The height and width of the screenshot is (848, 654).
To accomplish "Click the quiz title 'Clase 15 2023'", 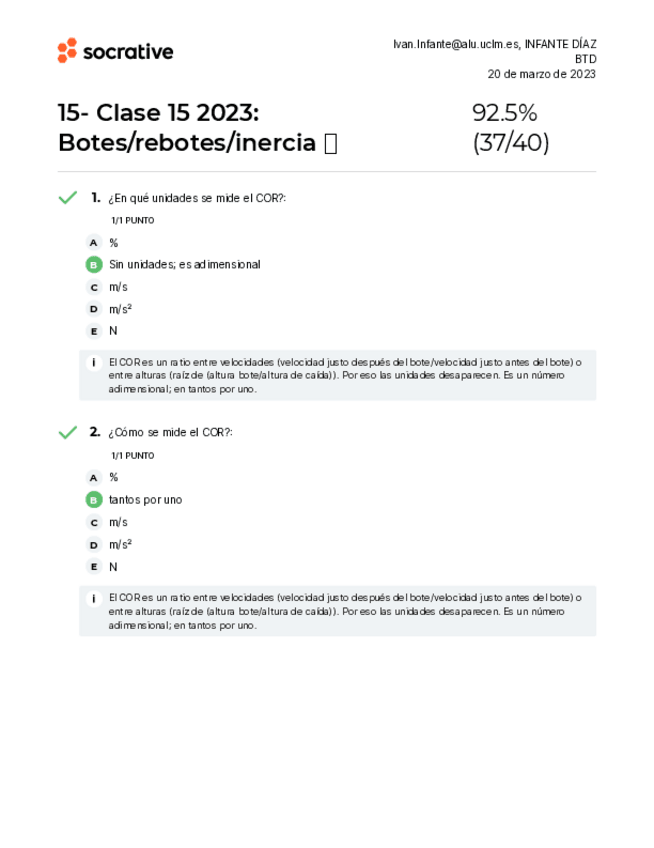I will pos(178,113).
